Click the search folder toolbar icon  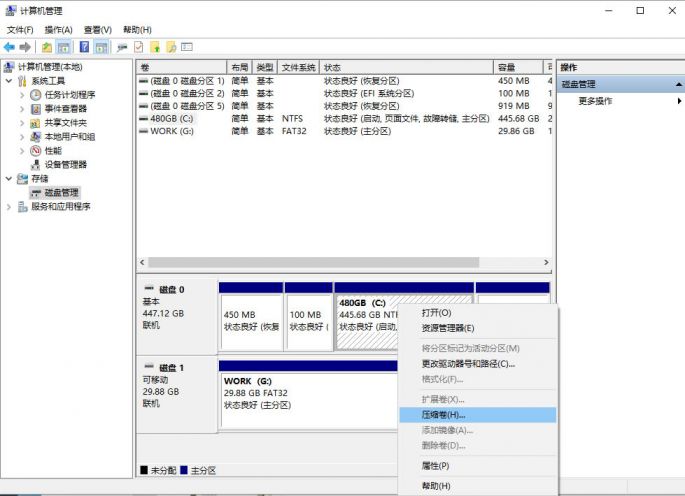tap(171, 47)
